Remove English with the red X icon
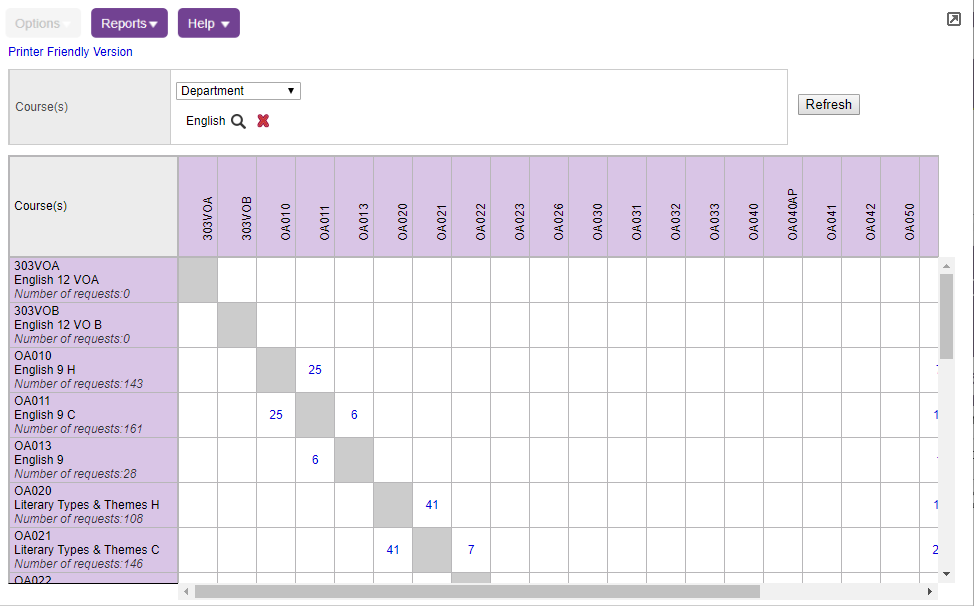This screenshot has width=974, height=606. 263,121
